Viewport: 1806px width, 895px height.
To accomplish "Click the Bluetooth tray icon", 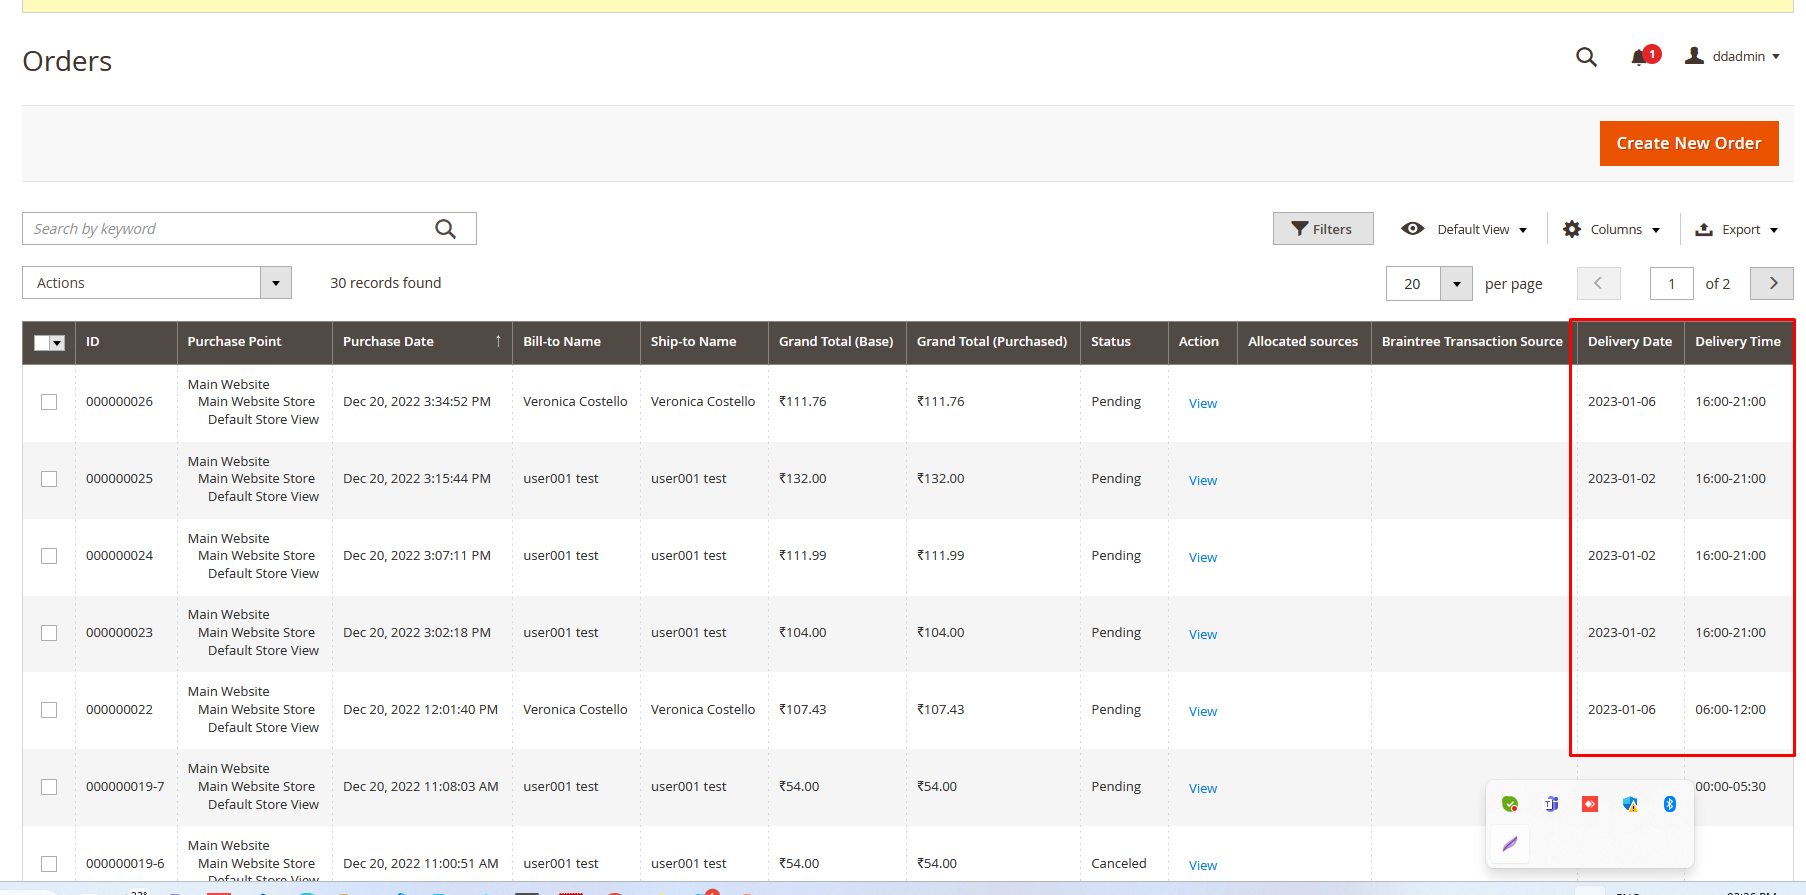I will click(1669, 804).
